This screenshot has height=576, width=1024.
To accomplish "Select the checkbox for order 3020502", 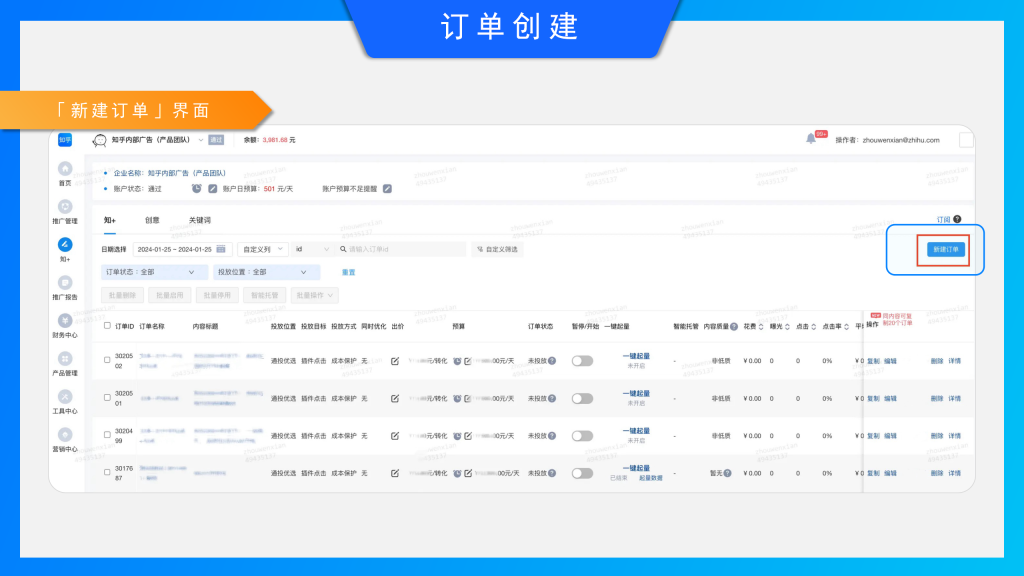I will [107, 360].
